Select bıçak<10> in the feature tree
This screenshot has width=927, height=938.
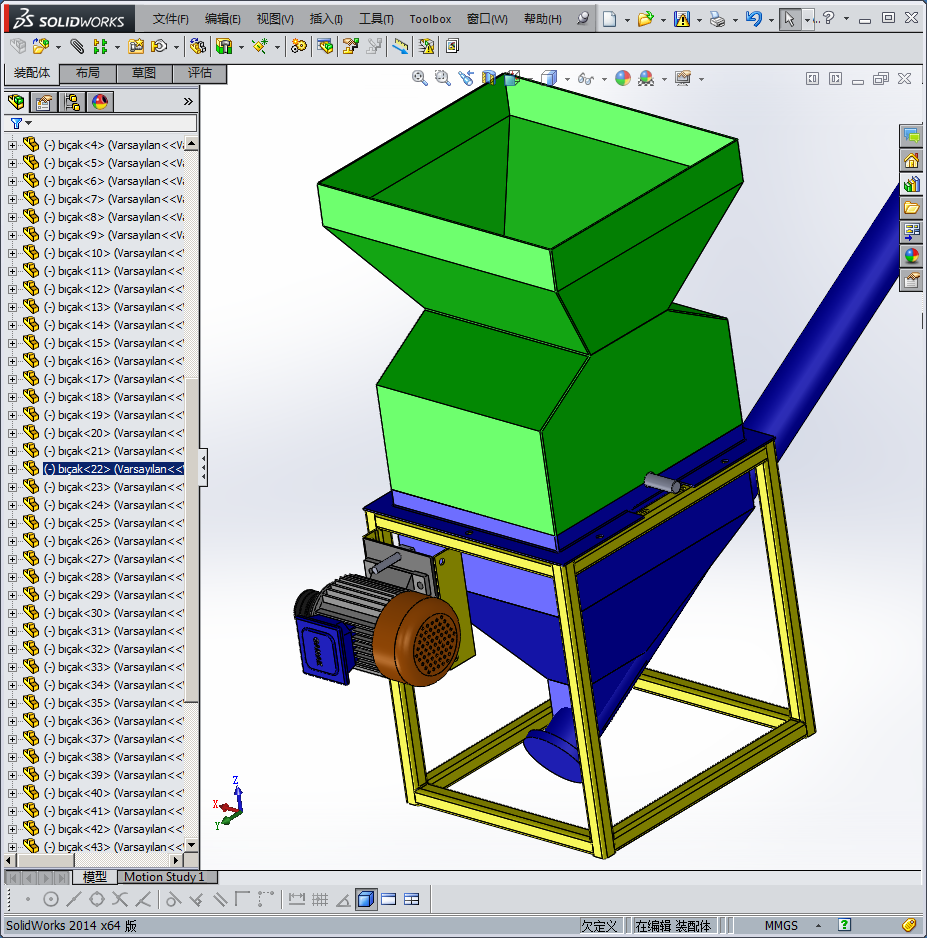click(114, 253)
